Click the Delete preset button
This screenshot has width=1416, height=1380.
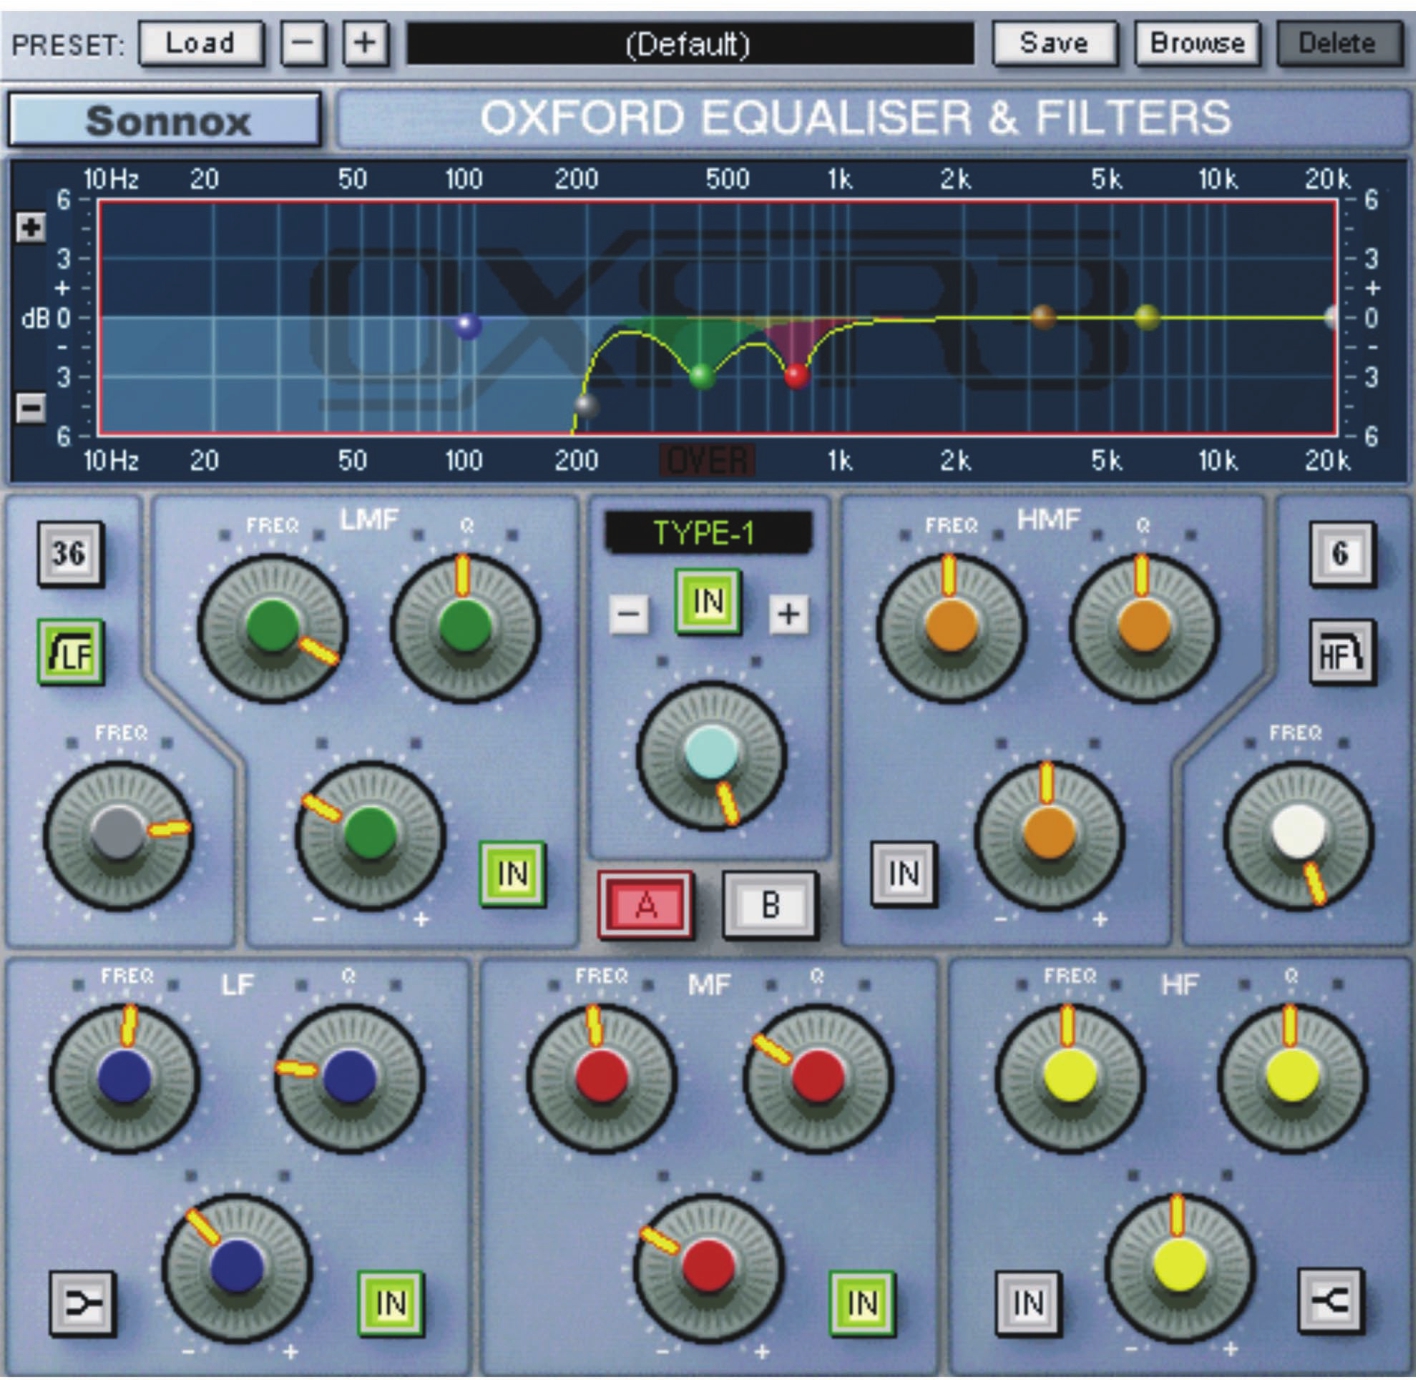coord(1338,44)
